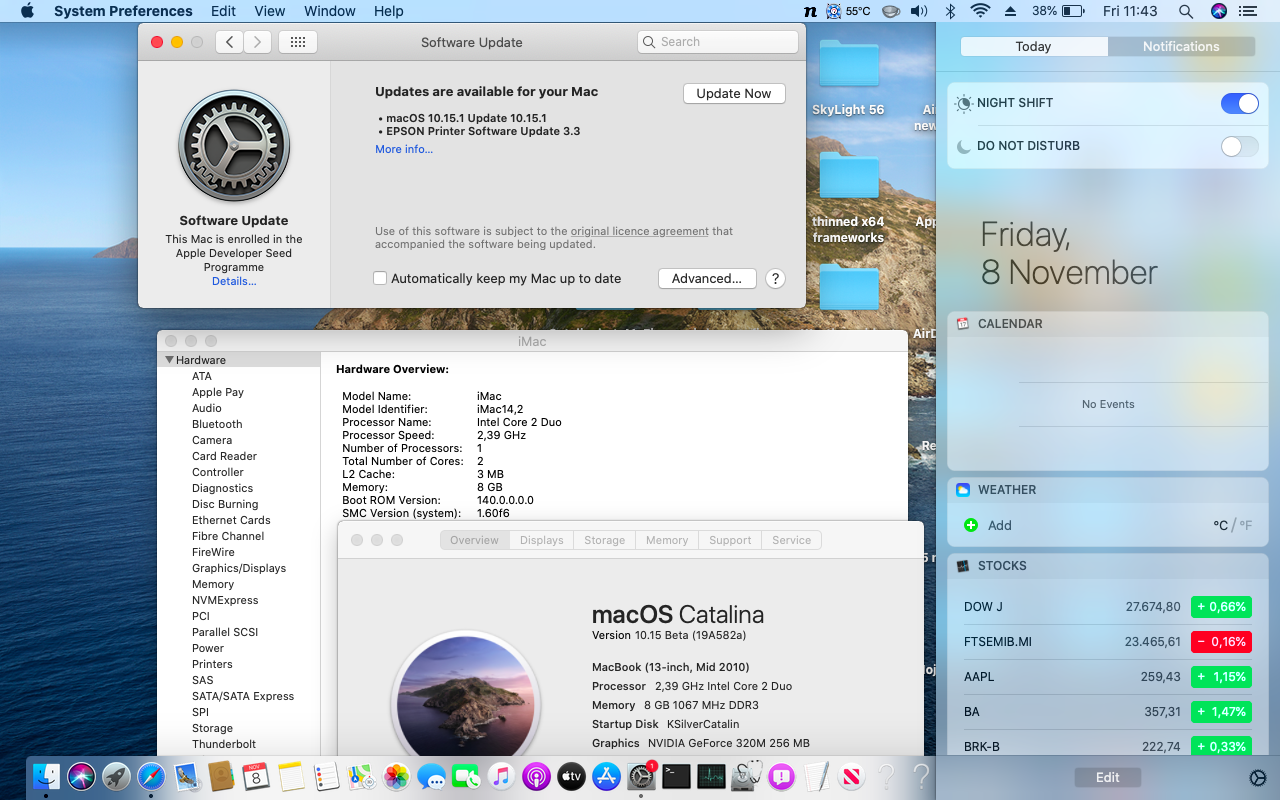The width and height of the screenshot is (1280, 800).
Task: Open Notes app in the Dock
Action: (x=291, y=776)
